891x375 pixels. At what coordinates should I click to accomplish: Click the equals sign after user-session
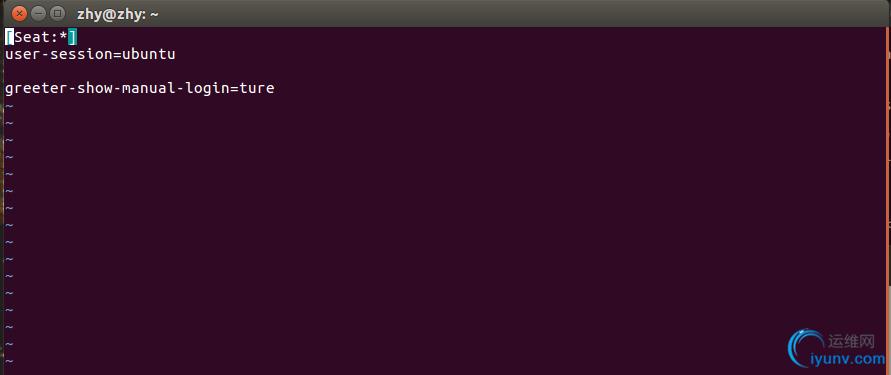click(x=117, y=55)
